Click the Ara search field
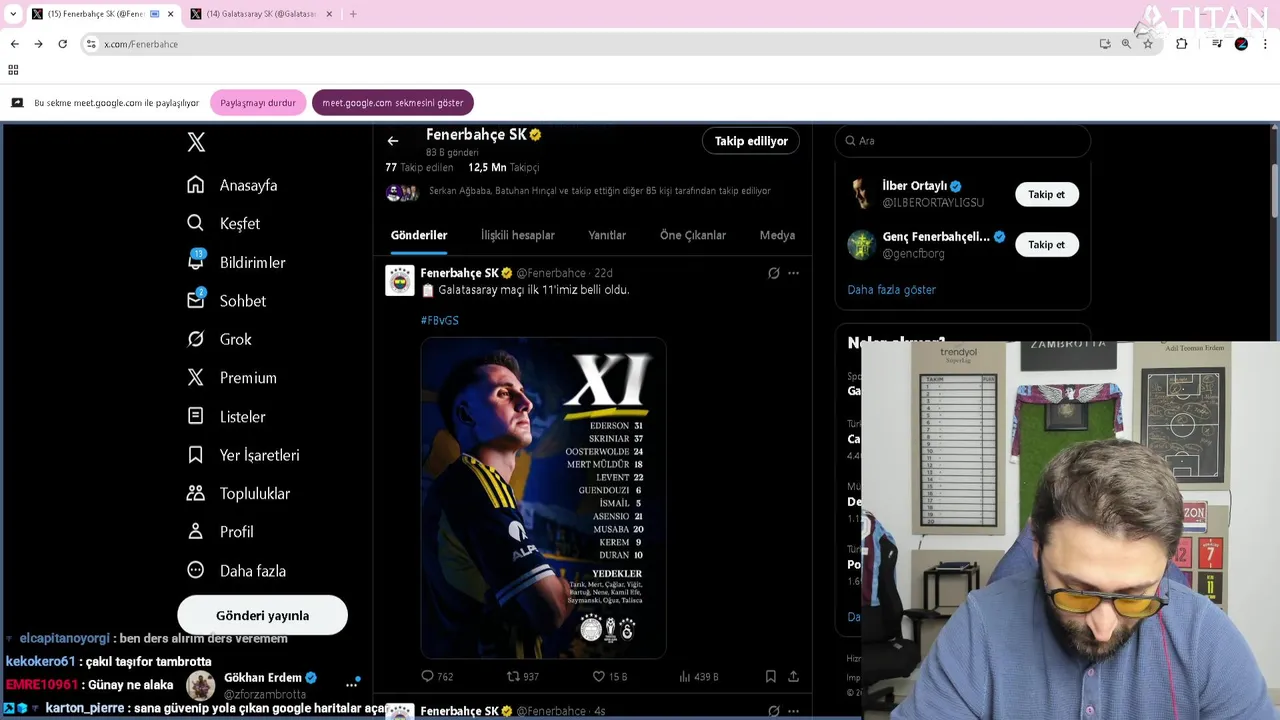The width and height of the screenshot is (1280, 720). (962, 141)
